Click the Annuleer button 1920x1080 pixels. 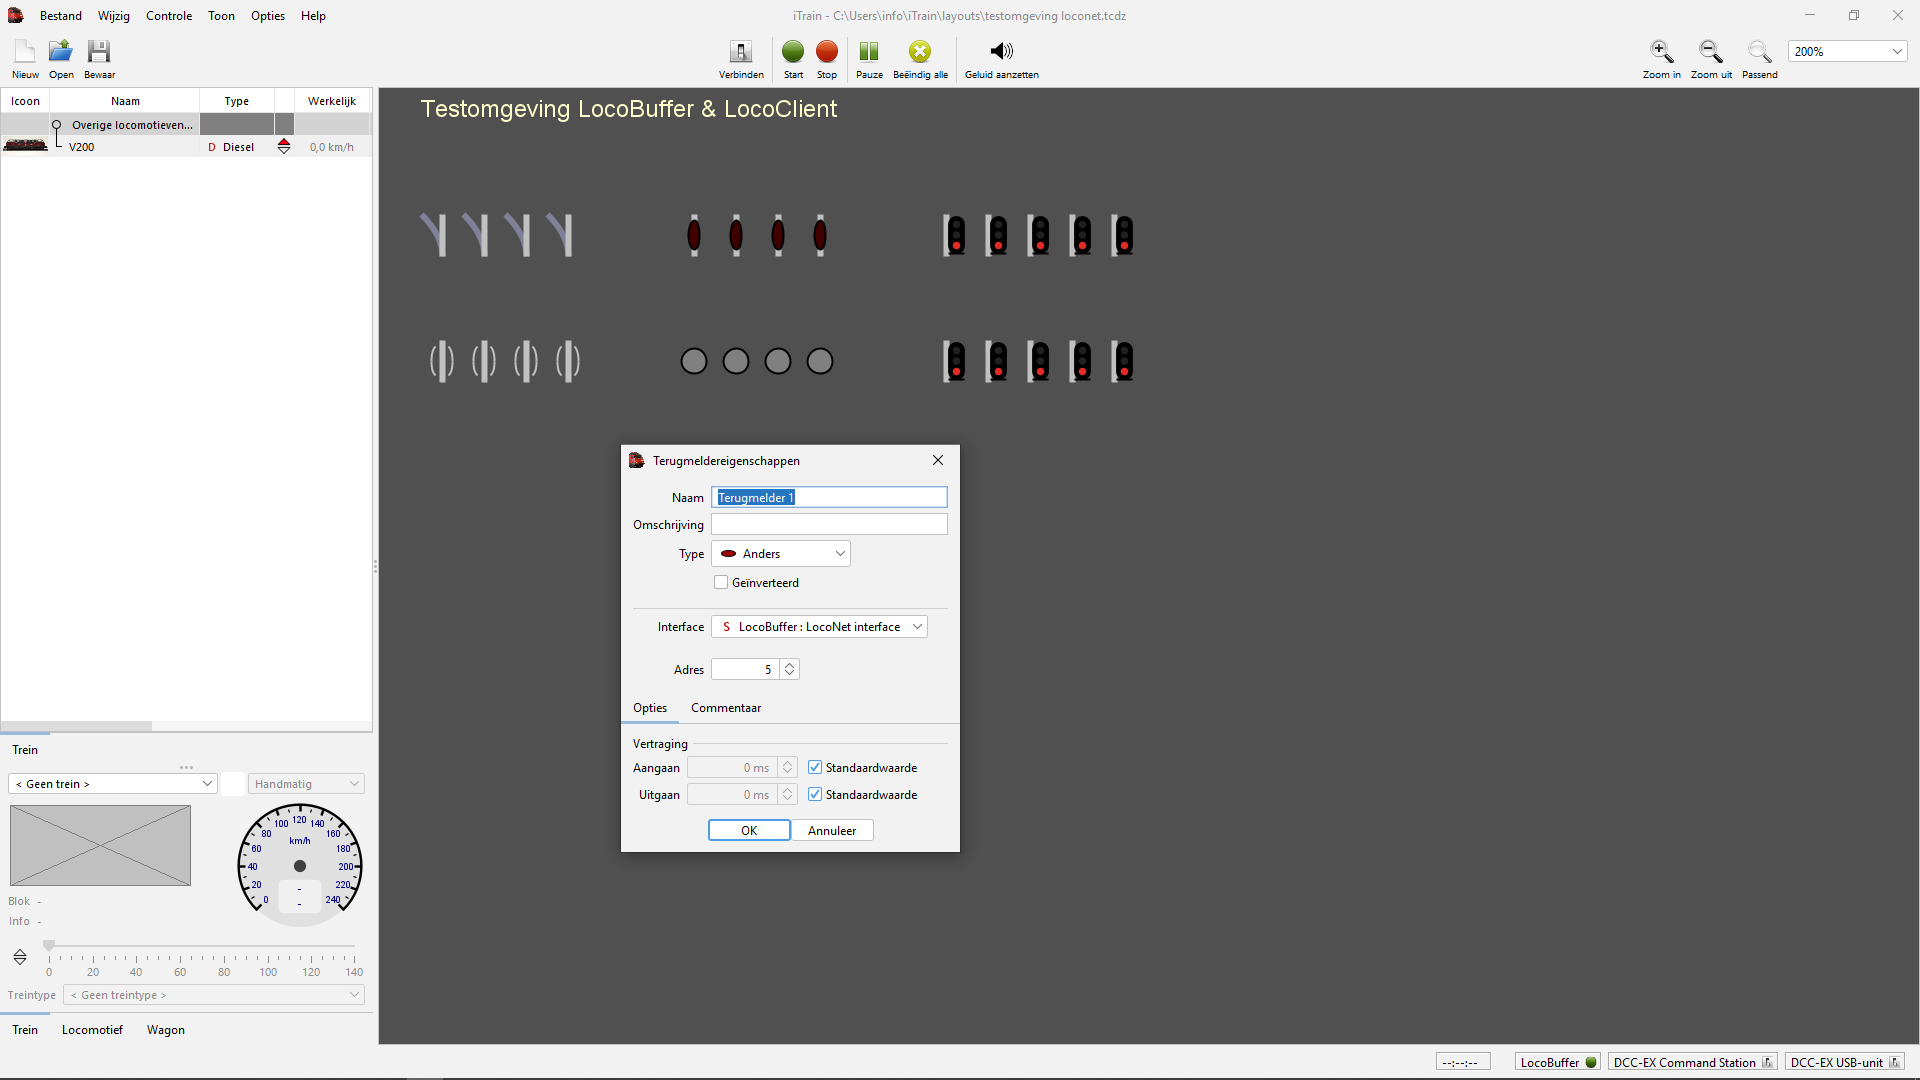[832, 831]
